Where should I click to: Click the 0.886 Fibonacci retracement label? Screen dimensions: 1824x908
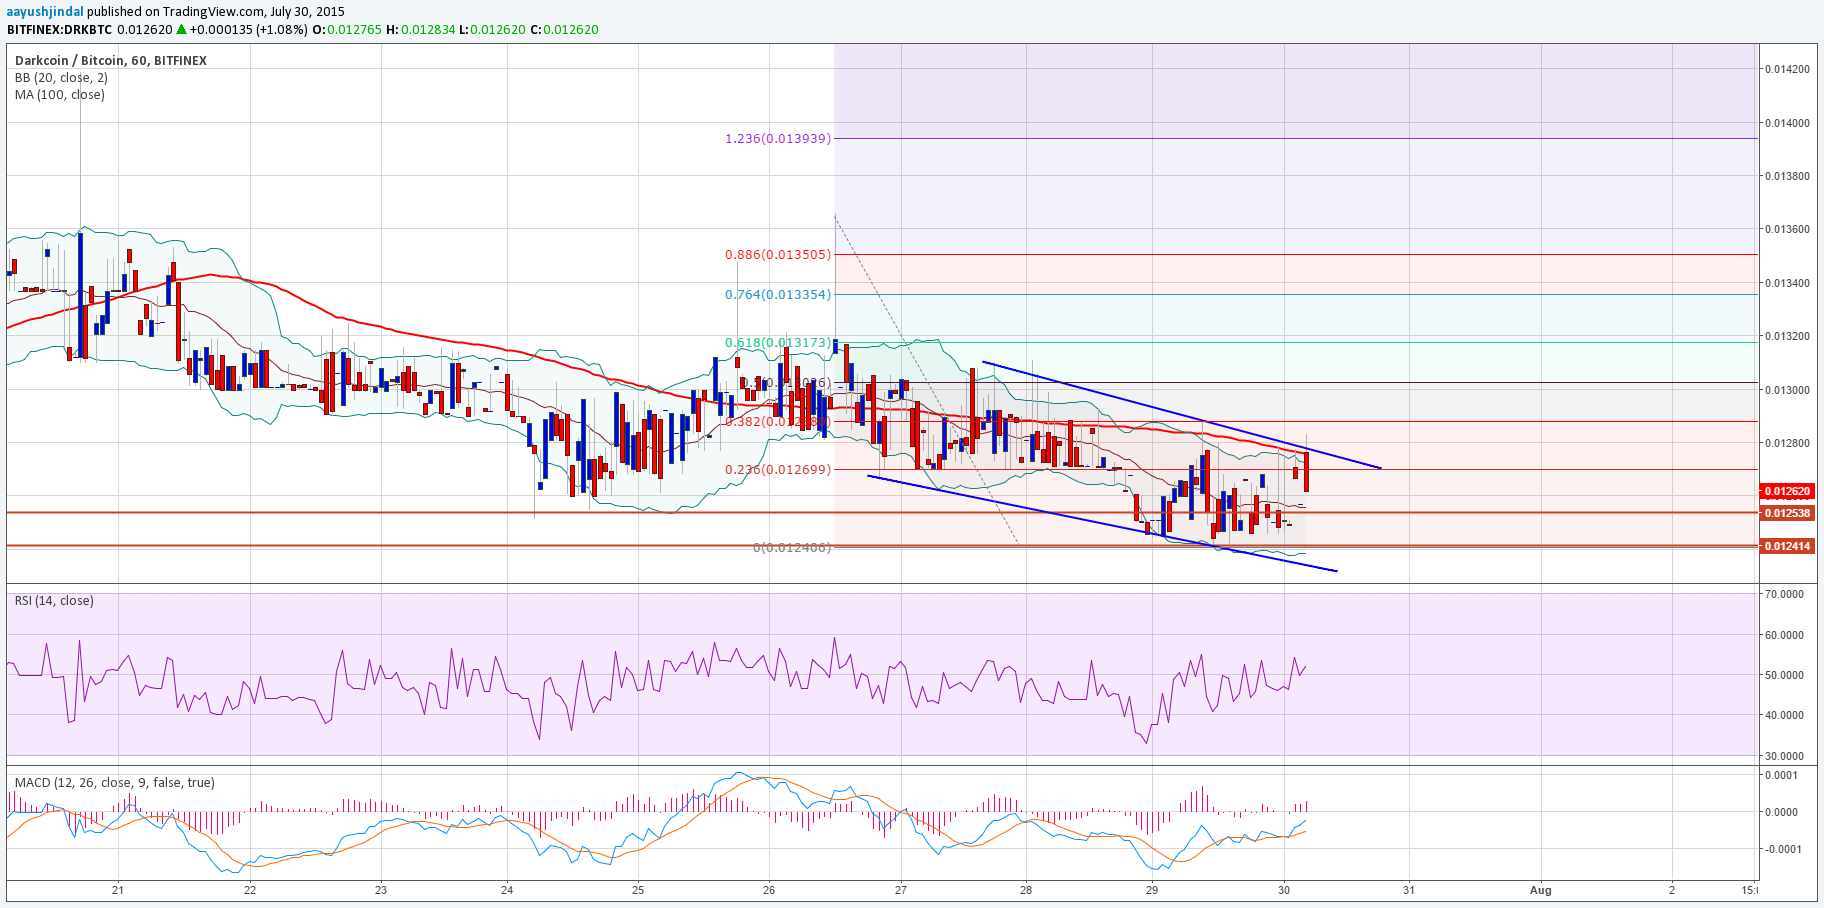tap(778, 254)
